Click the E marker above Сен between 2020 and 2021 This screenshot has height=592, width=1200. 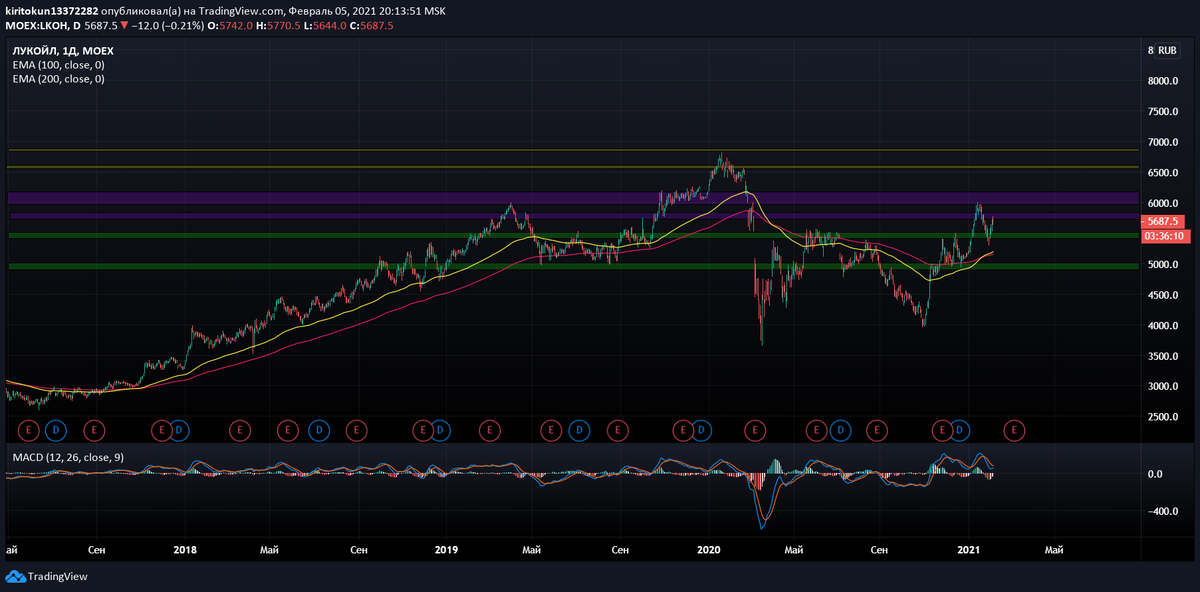(x=877, y=429)
